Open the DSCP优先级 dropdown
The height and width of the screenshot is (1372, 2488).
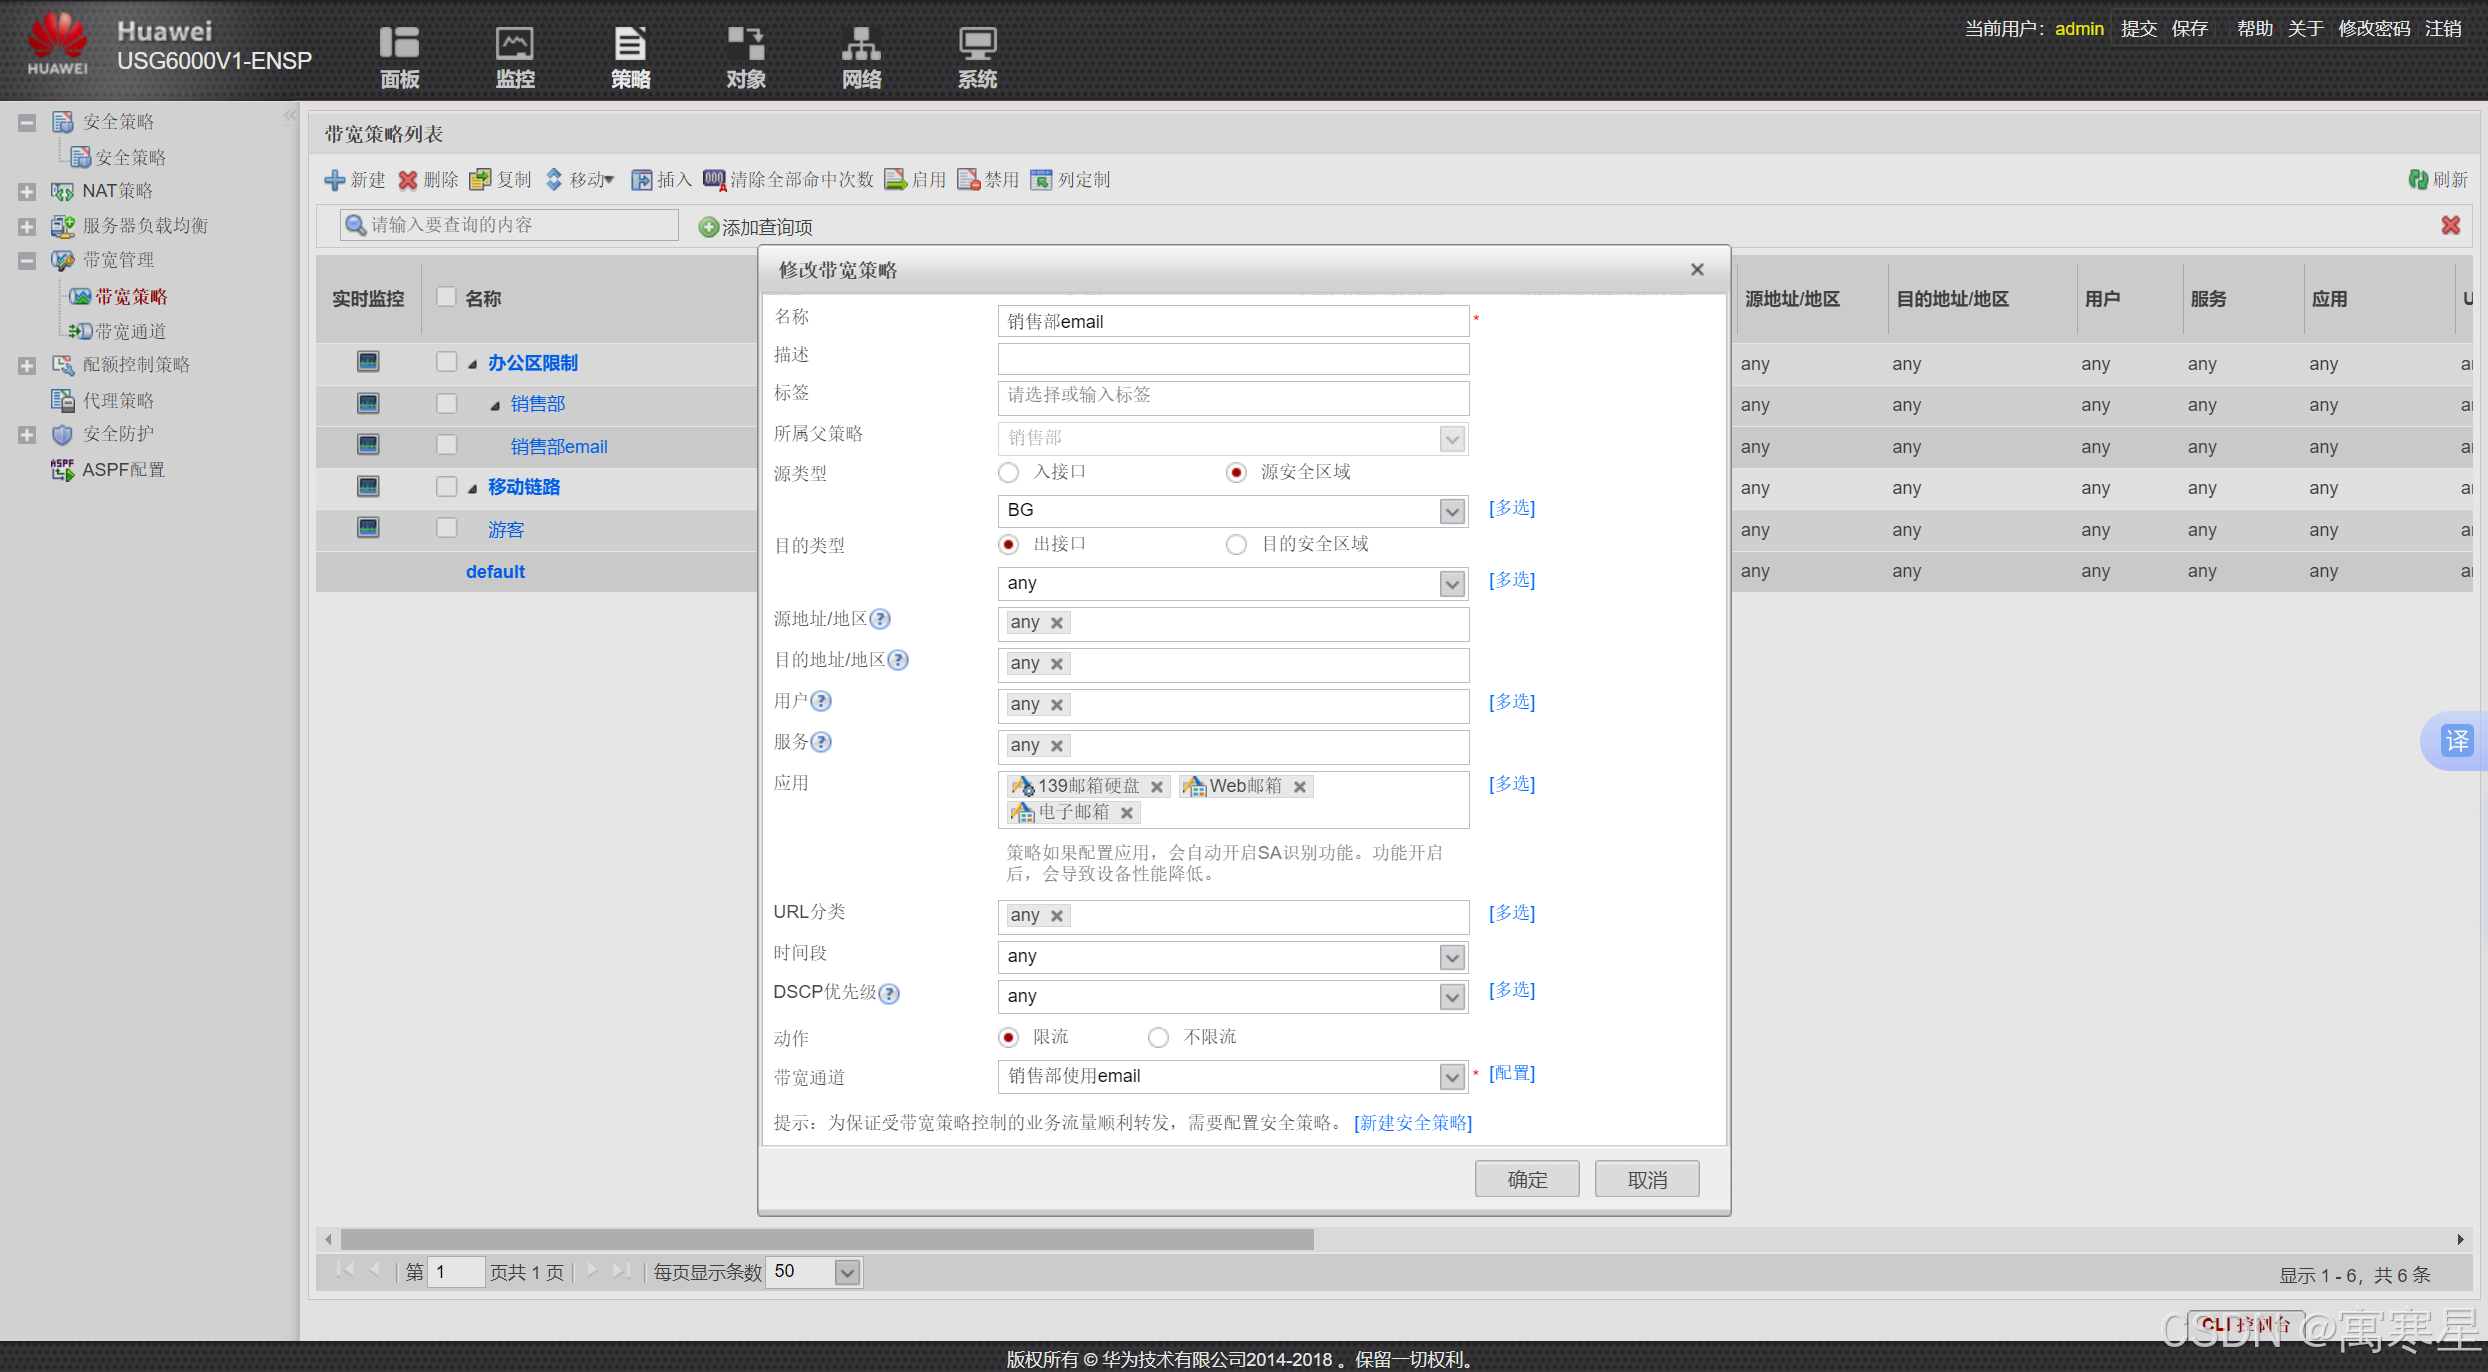[x=1452, y=997]
